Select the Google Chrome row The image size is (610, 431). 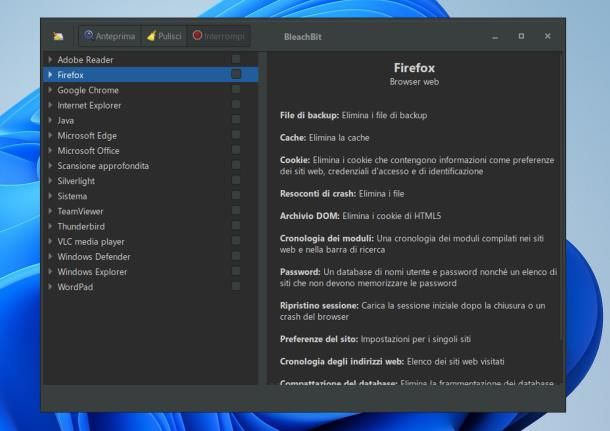151,90
